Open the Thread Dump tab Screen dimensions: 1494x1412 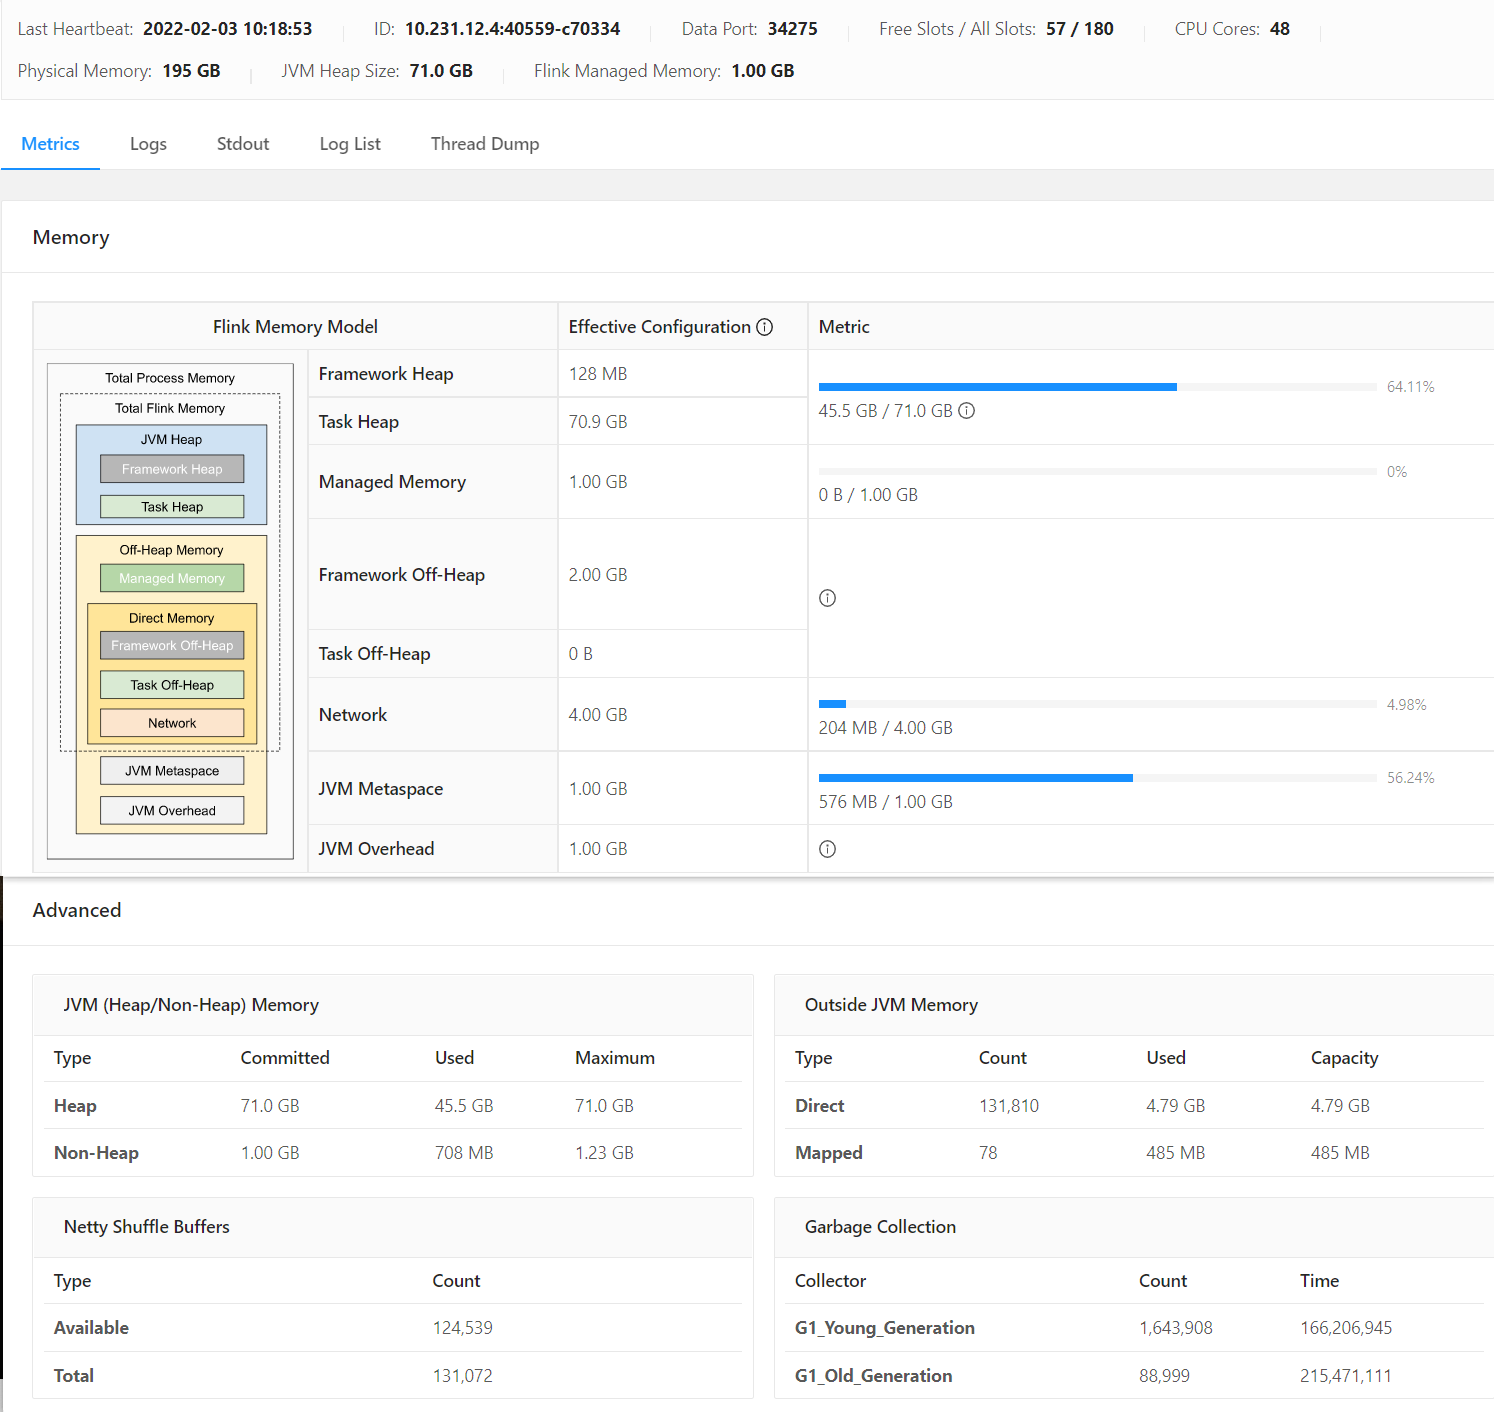(485, 144)
